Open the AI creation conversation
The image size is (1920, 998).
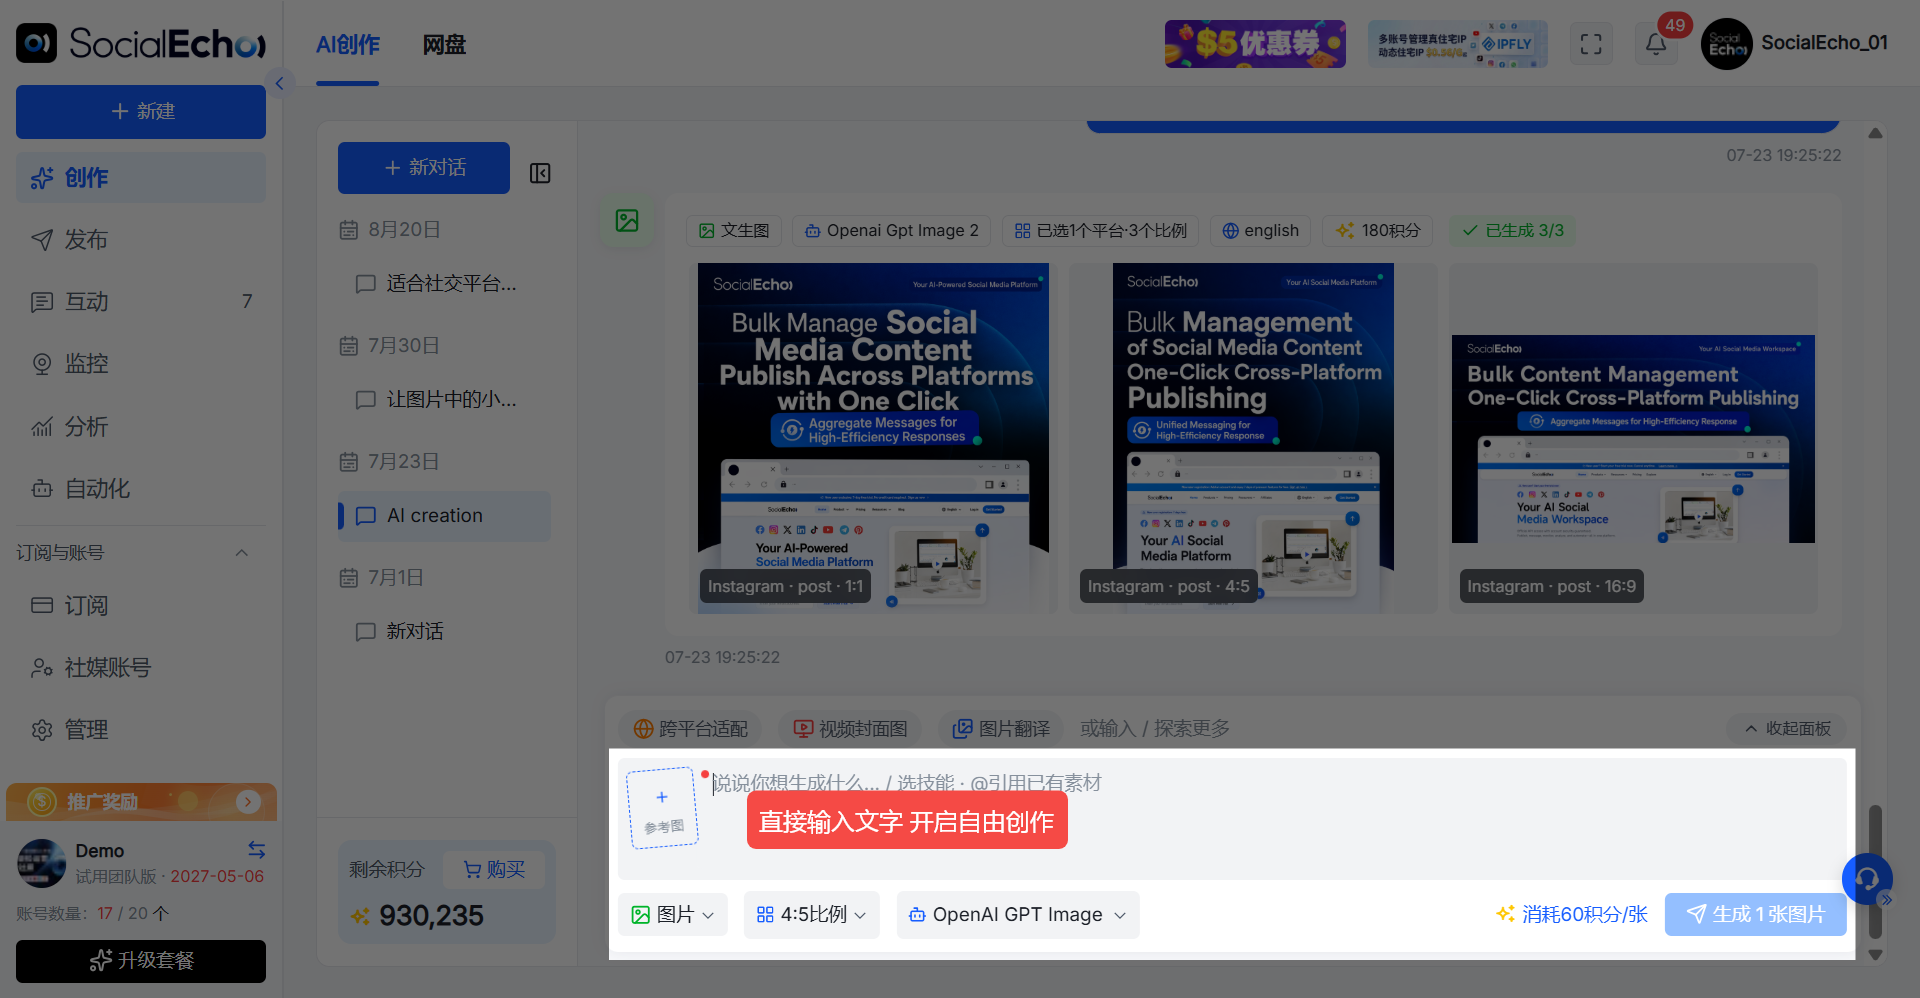point(444,516)
